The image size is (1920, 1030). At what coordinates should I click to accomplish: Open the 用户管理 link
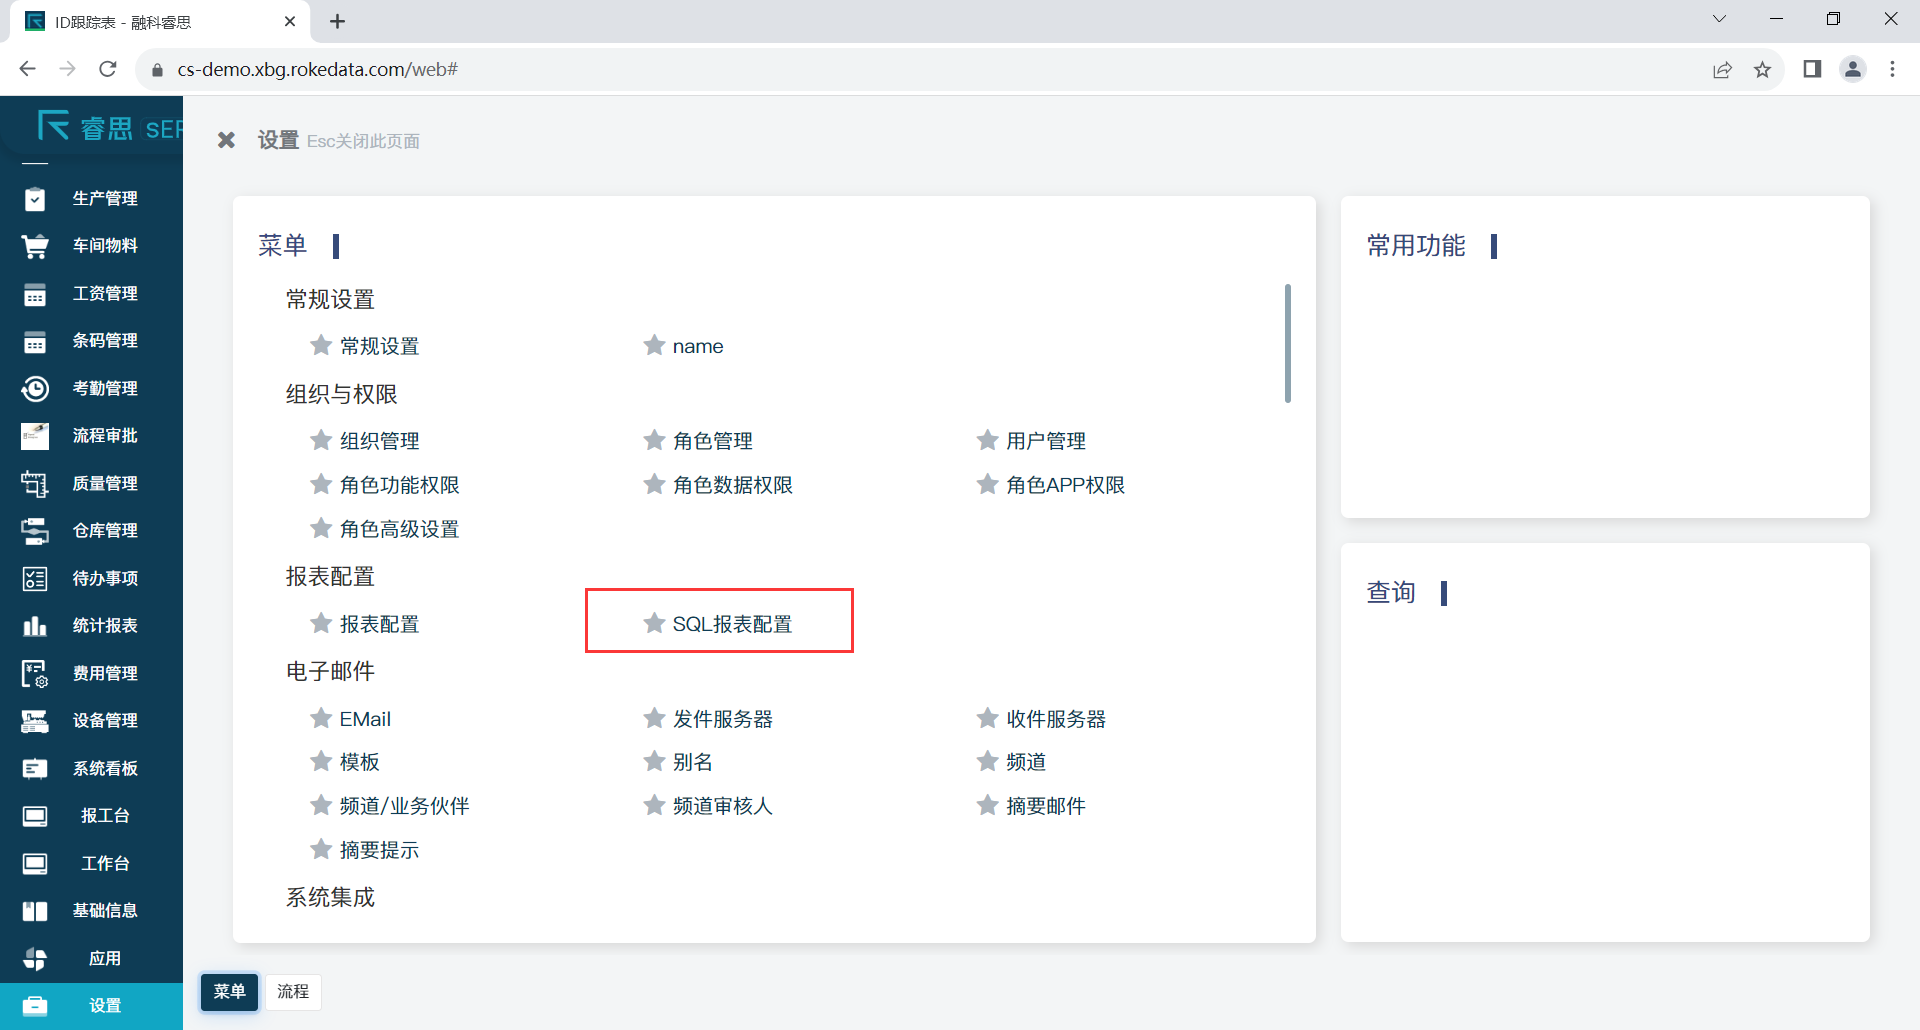[x=1045, y=441]
